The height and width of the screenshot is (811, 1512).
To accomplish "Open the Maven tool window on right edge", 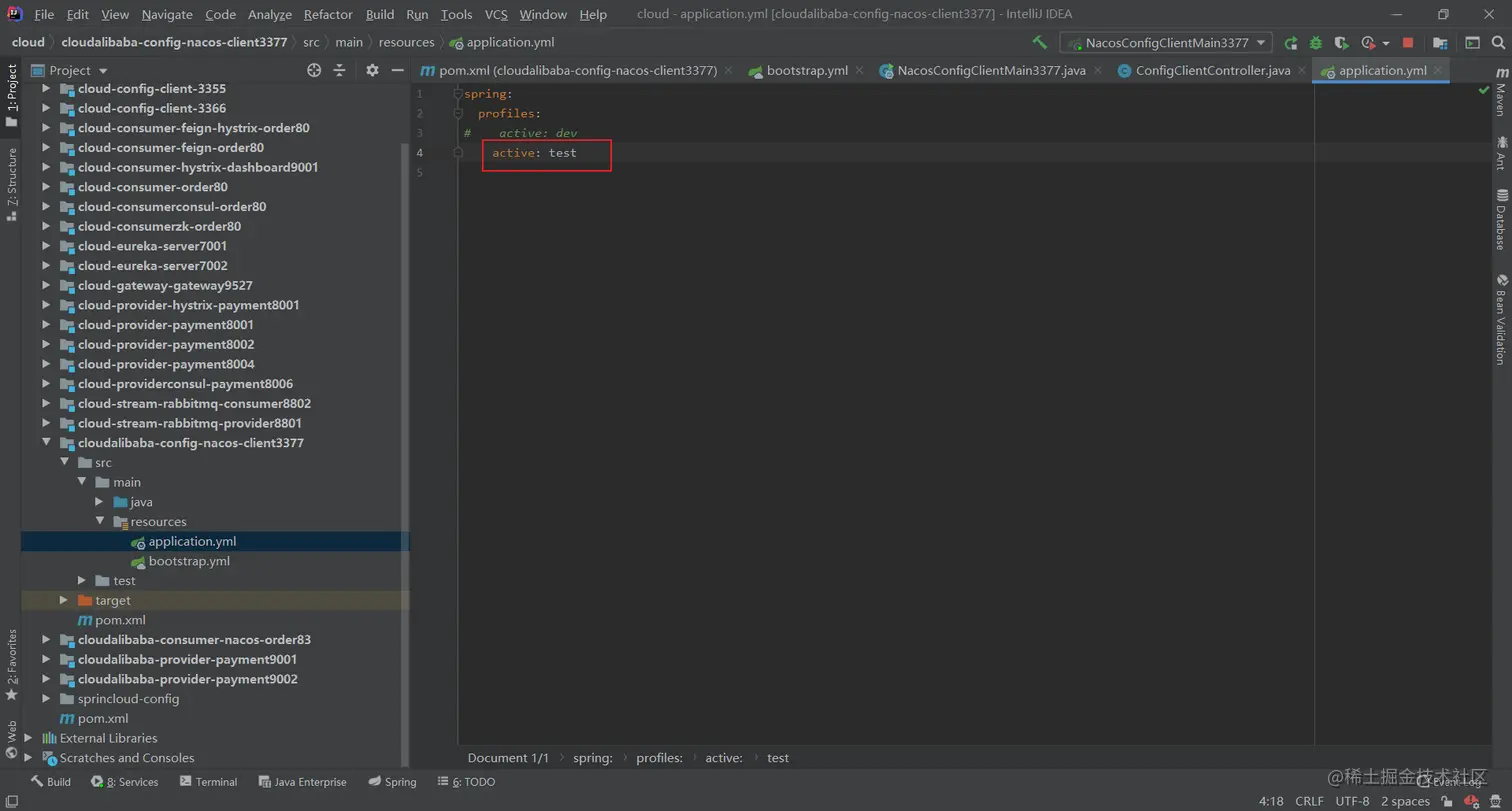I will (x=1501, y=92).
